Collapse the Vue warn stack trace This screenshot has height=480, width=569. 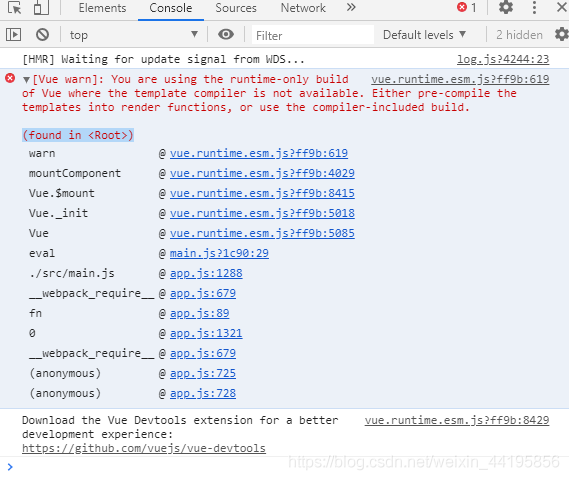(26, 80)
